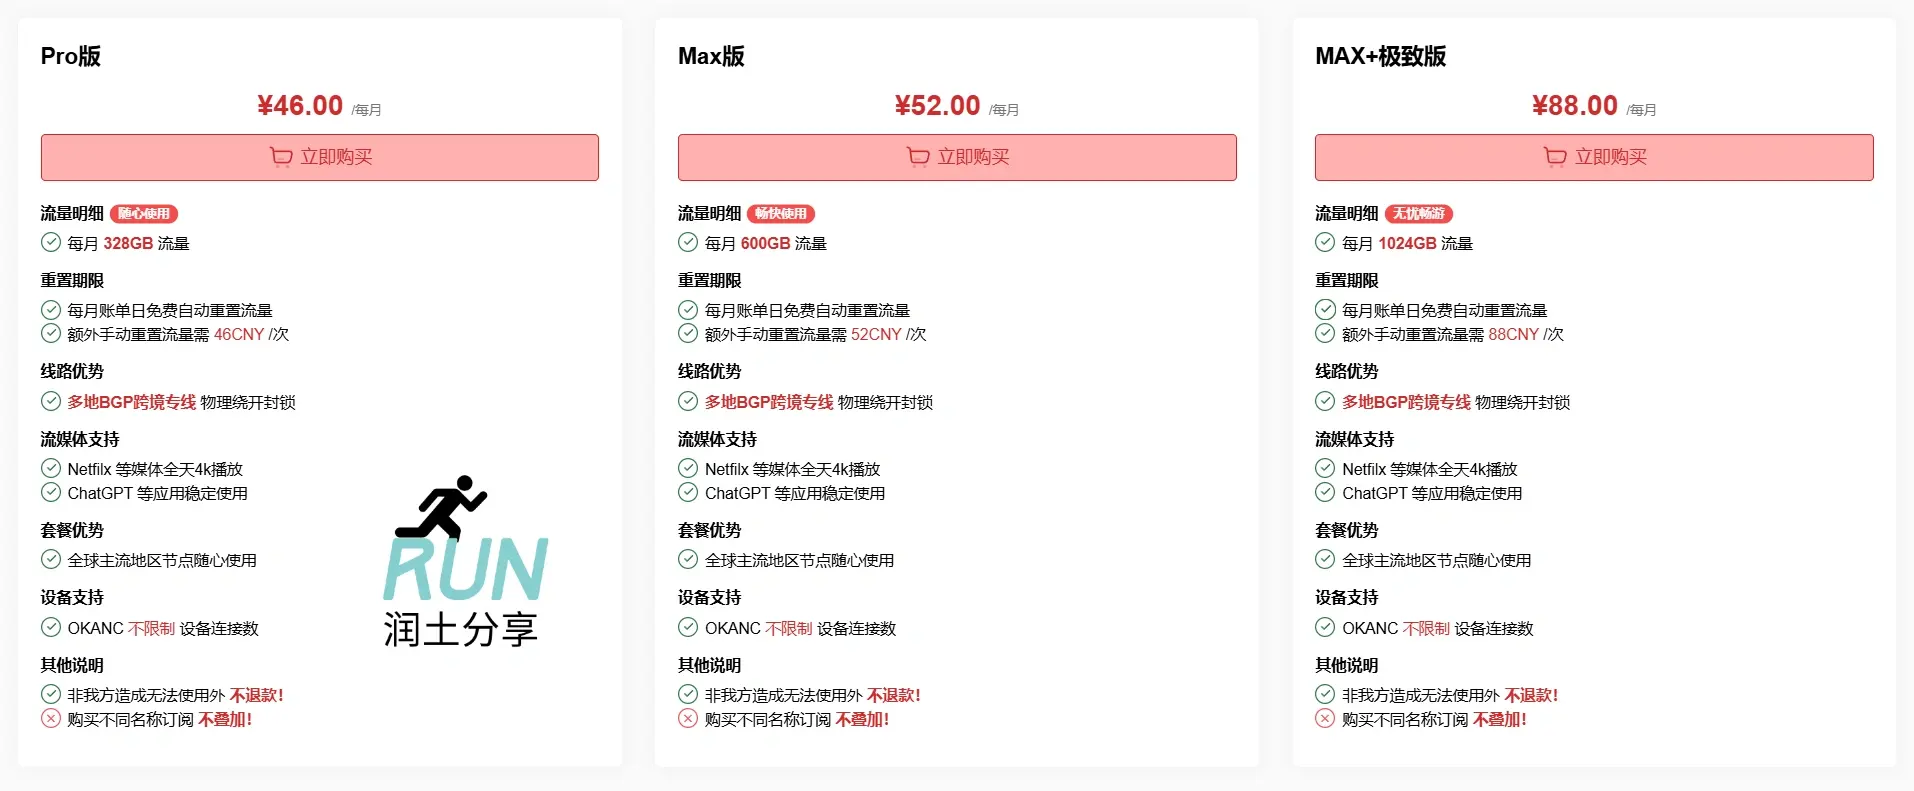
Task: Click the ¥52.00 price of Max版
Action: (937, 105)
